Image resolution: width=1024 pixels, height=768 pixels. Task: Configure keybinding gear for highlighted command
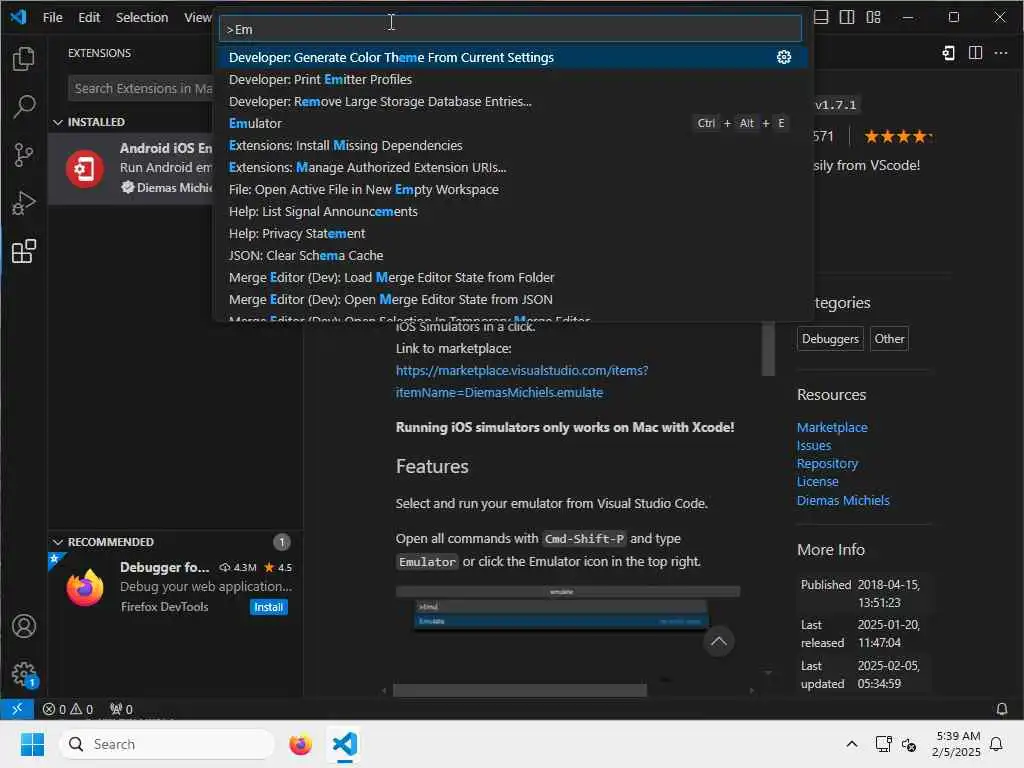784,57
